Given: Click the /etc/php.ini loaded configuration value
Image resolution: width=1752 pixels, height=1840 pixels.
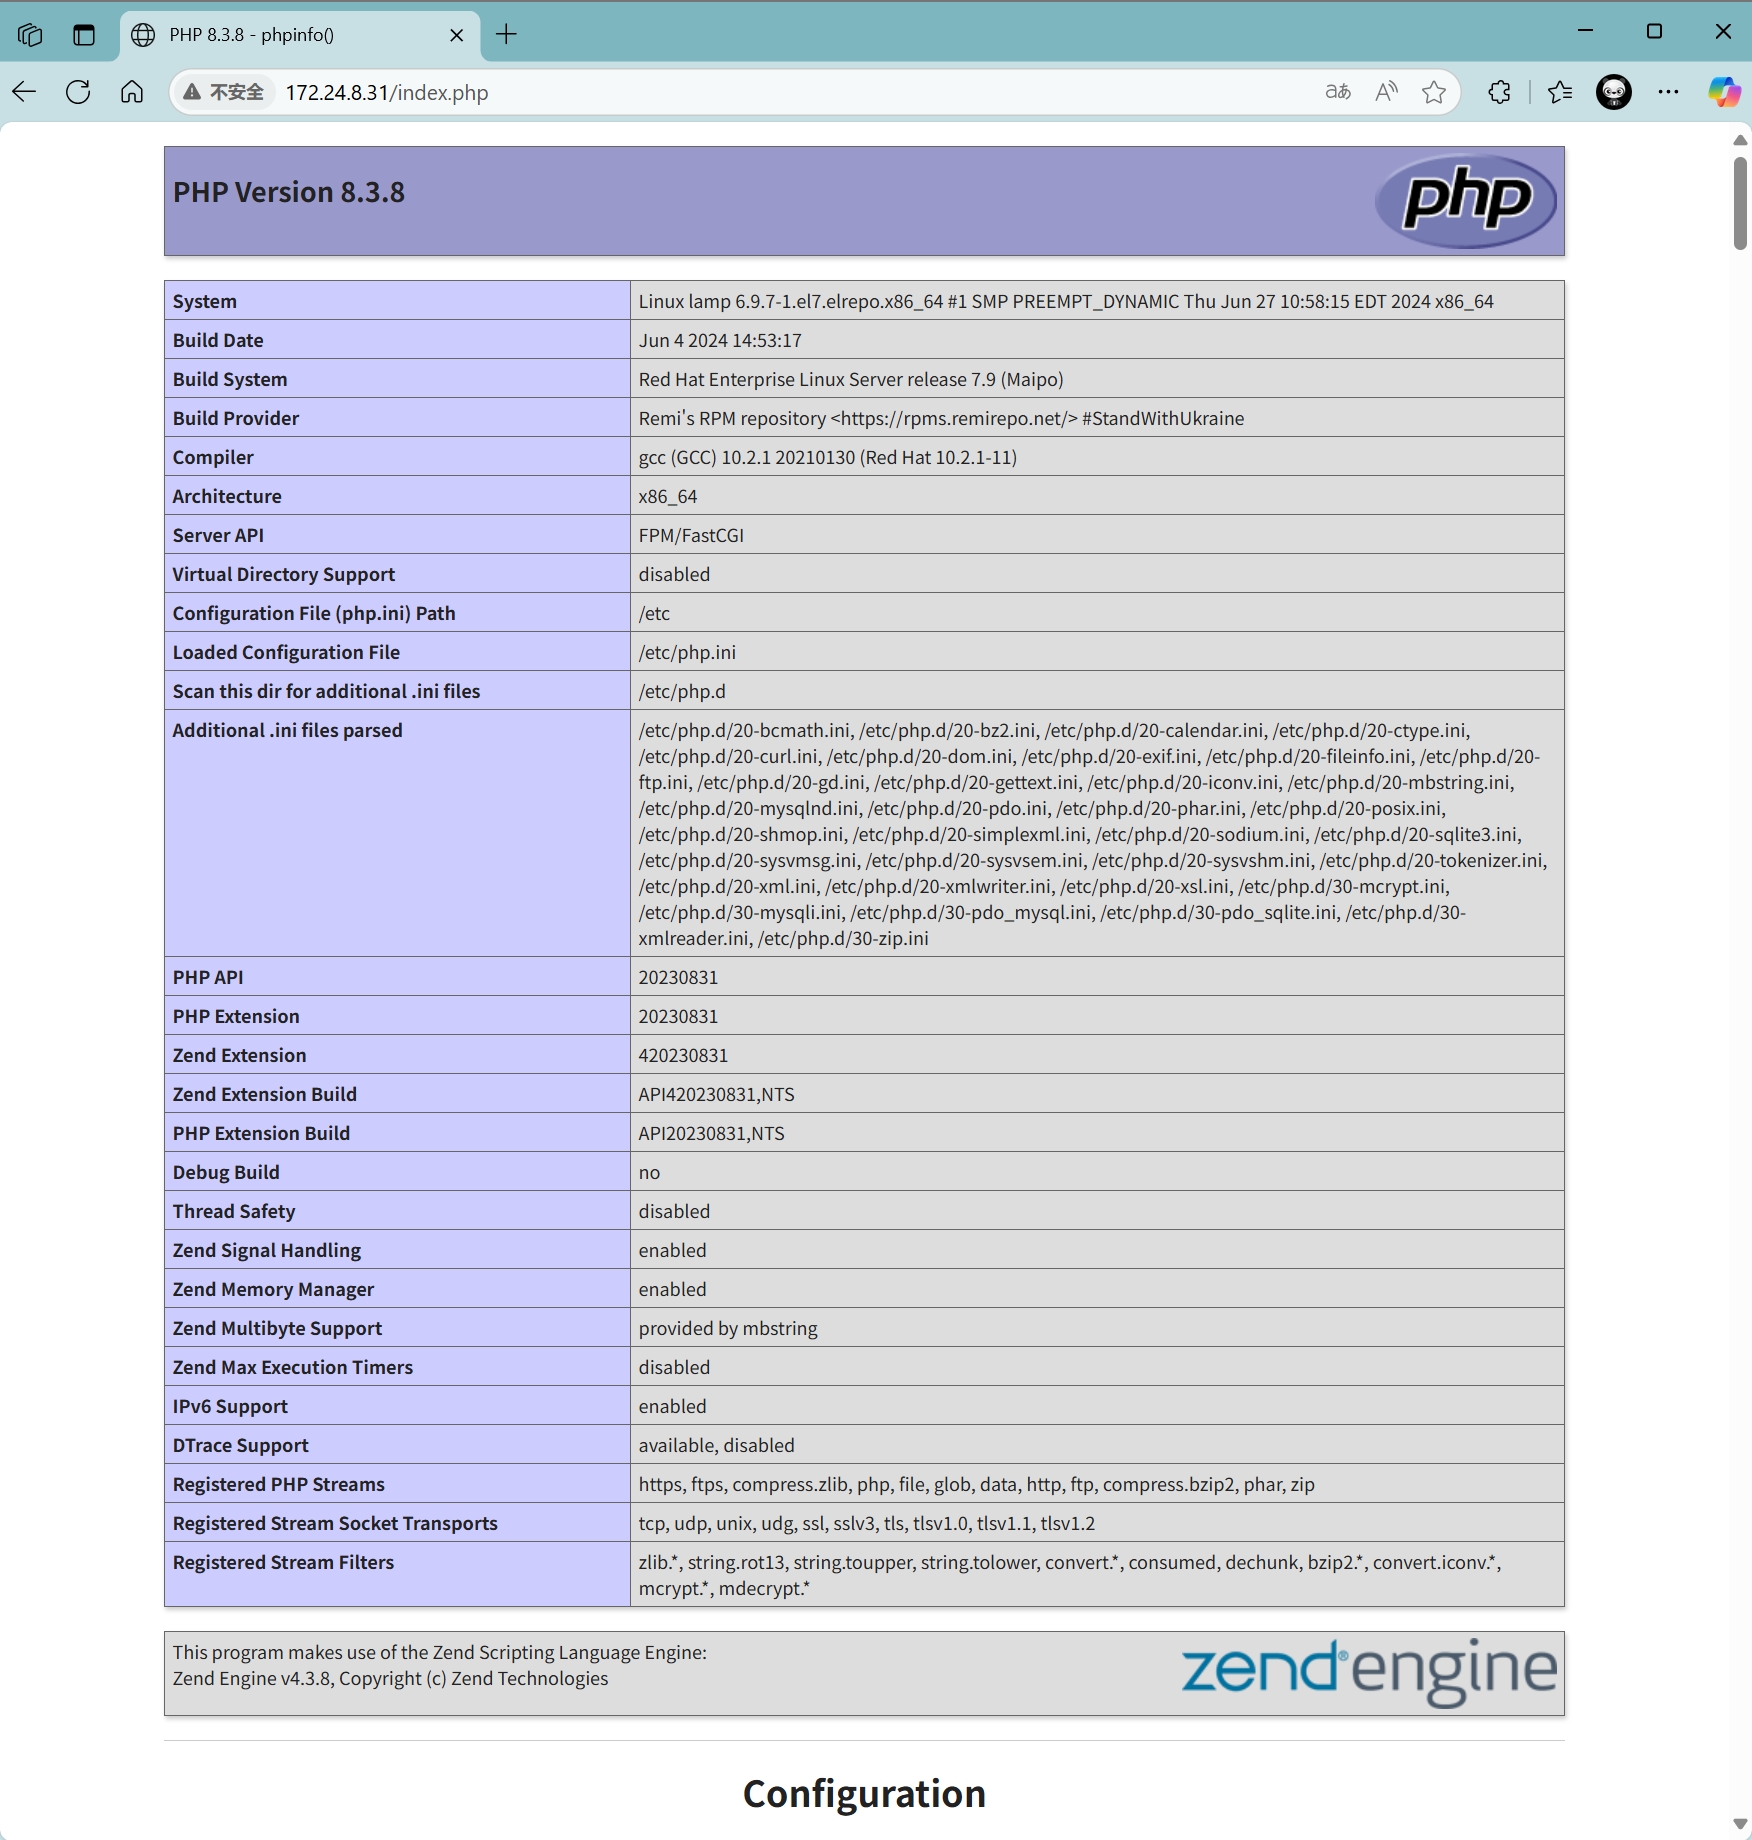Looking at the screenshot, I should pyautogui.click(x=687, y=652).
